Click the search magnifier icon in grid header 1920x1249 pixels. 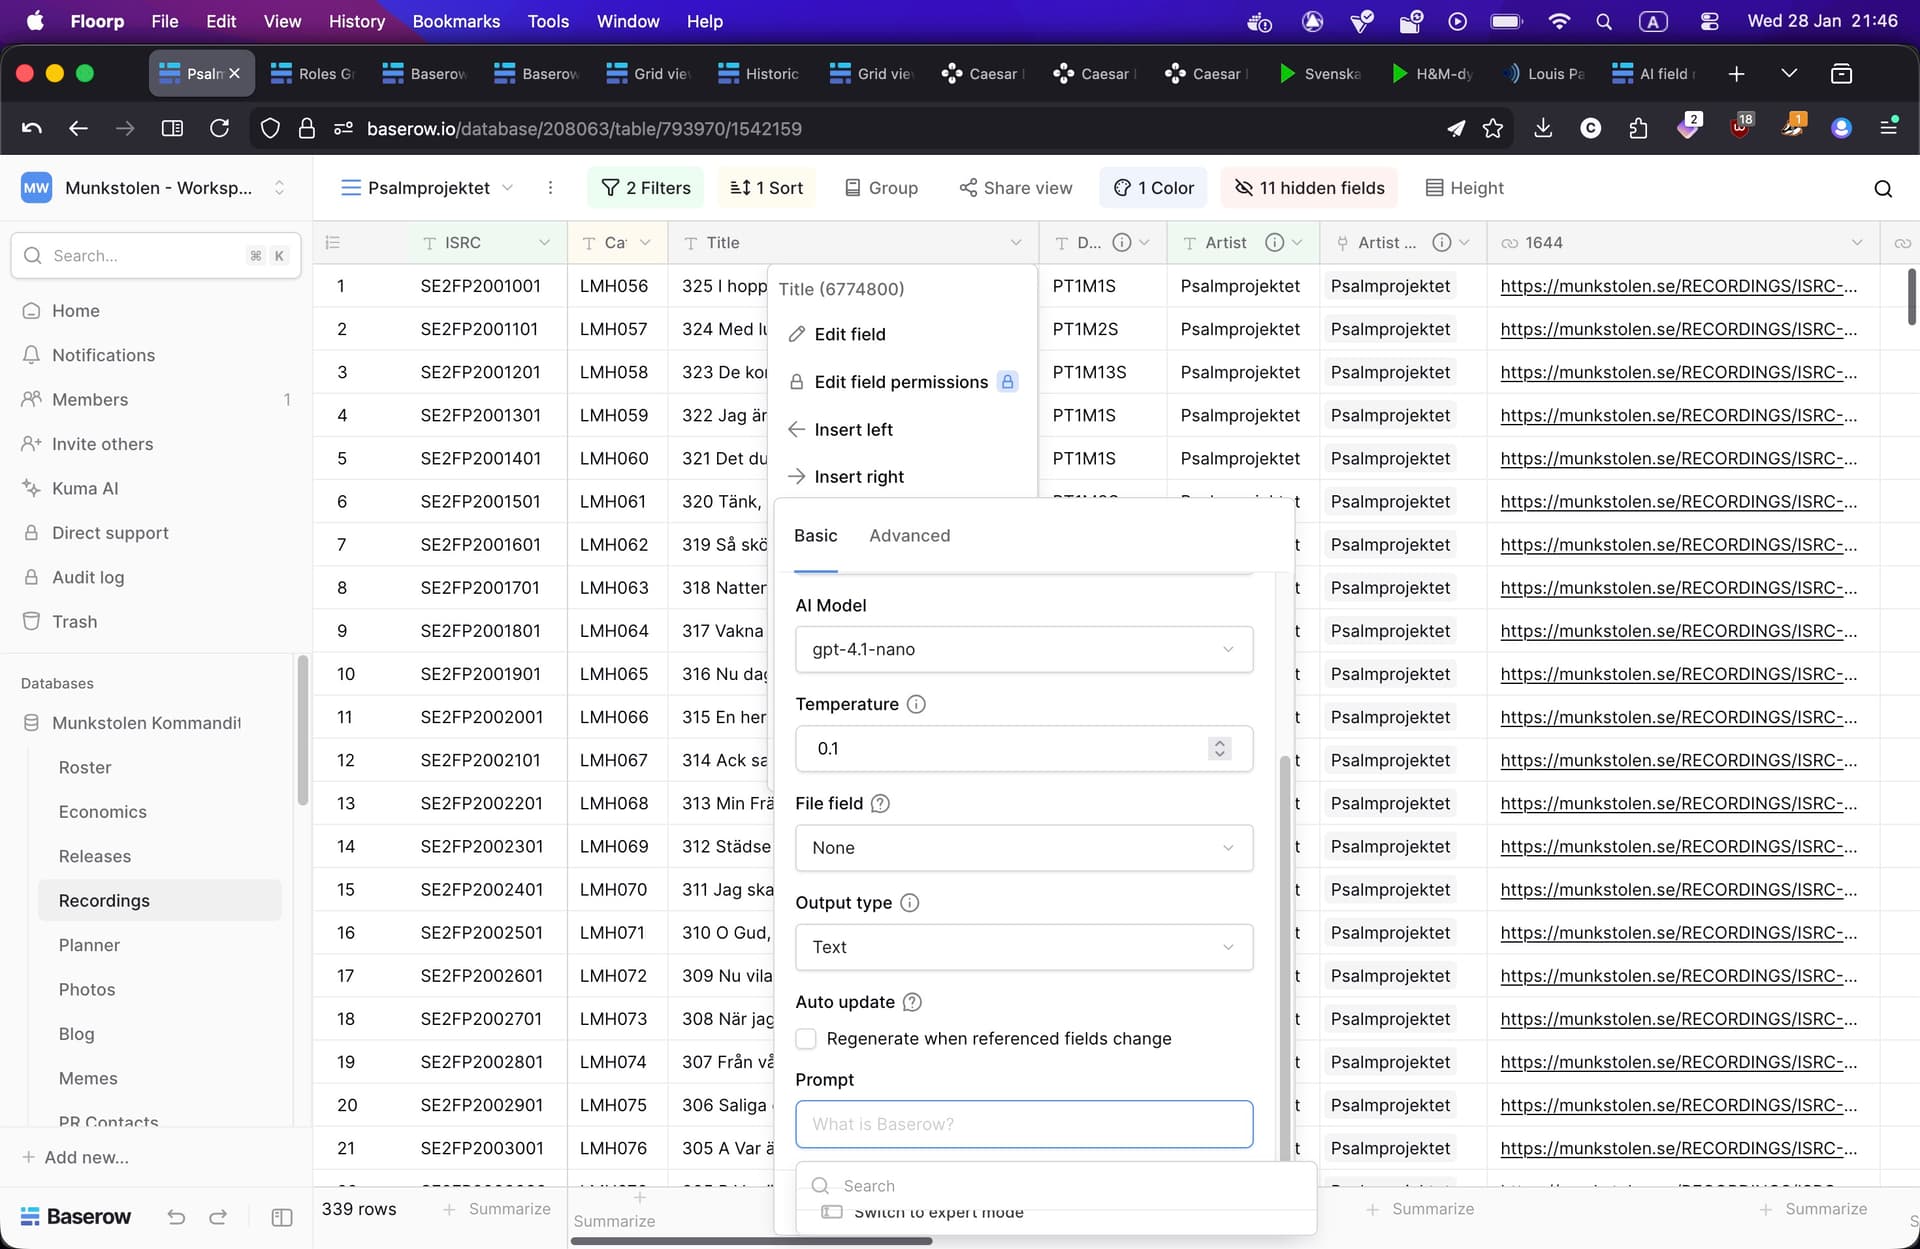[1883, 189]
